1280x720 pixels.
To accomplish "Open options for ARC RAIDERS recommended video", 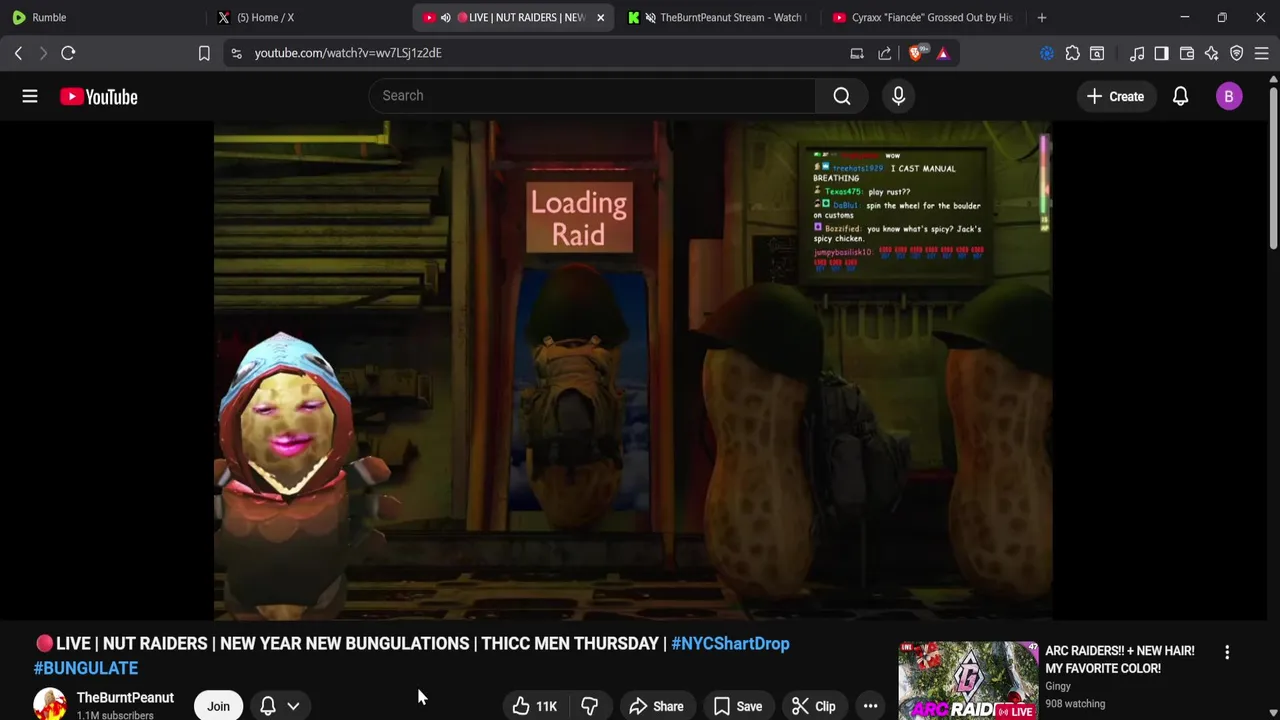I will (1227, 652).
